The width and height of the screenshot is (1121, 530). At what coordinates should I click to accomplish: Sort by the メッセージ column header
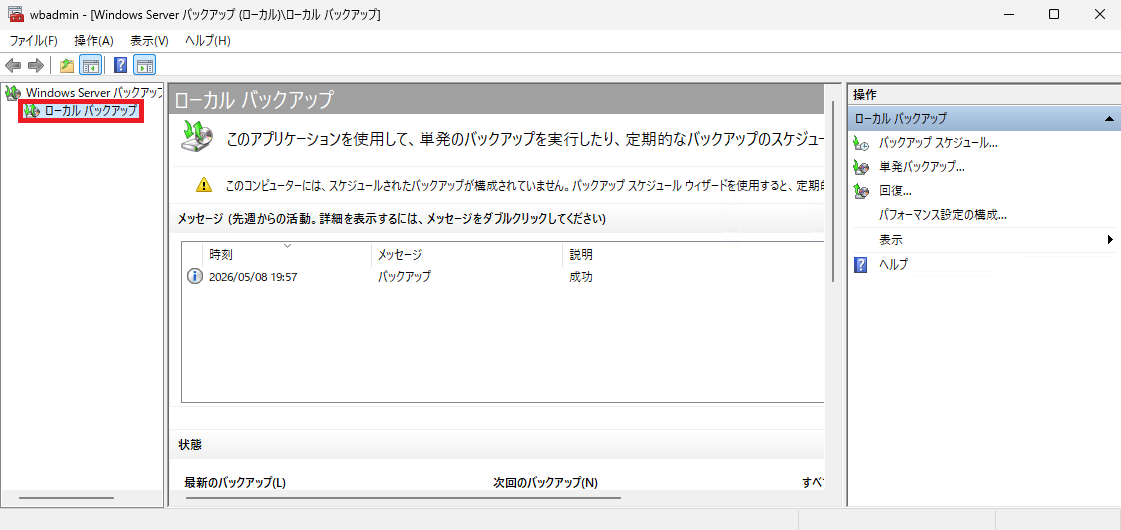(467, 255)
